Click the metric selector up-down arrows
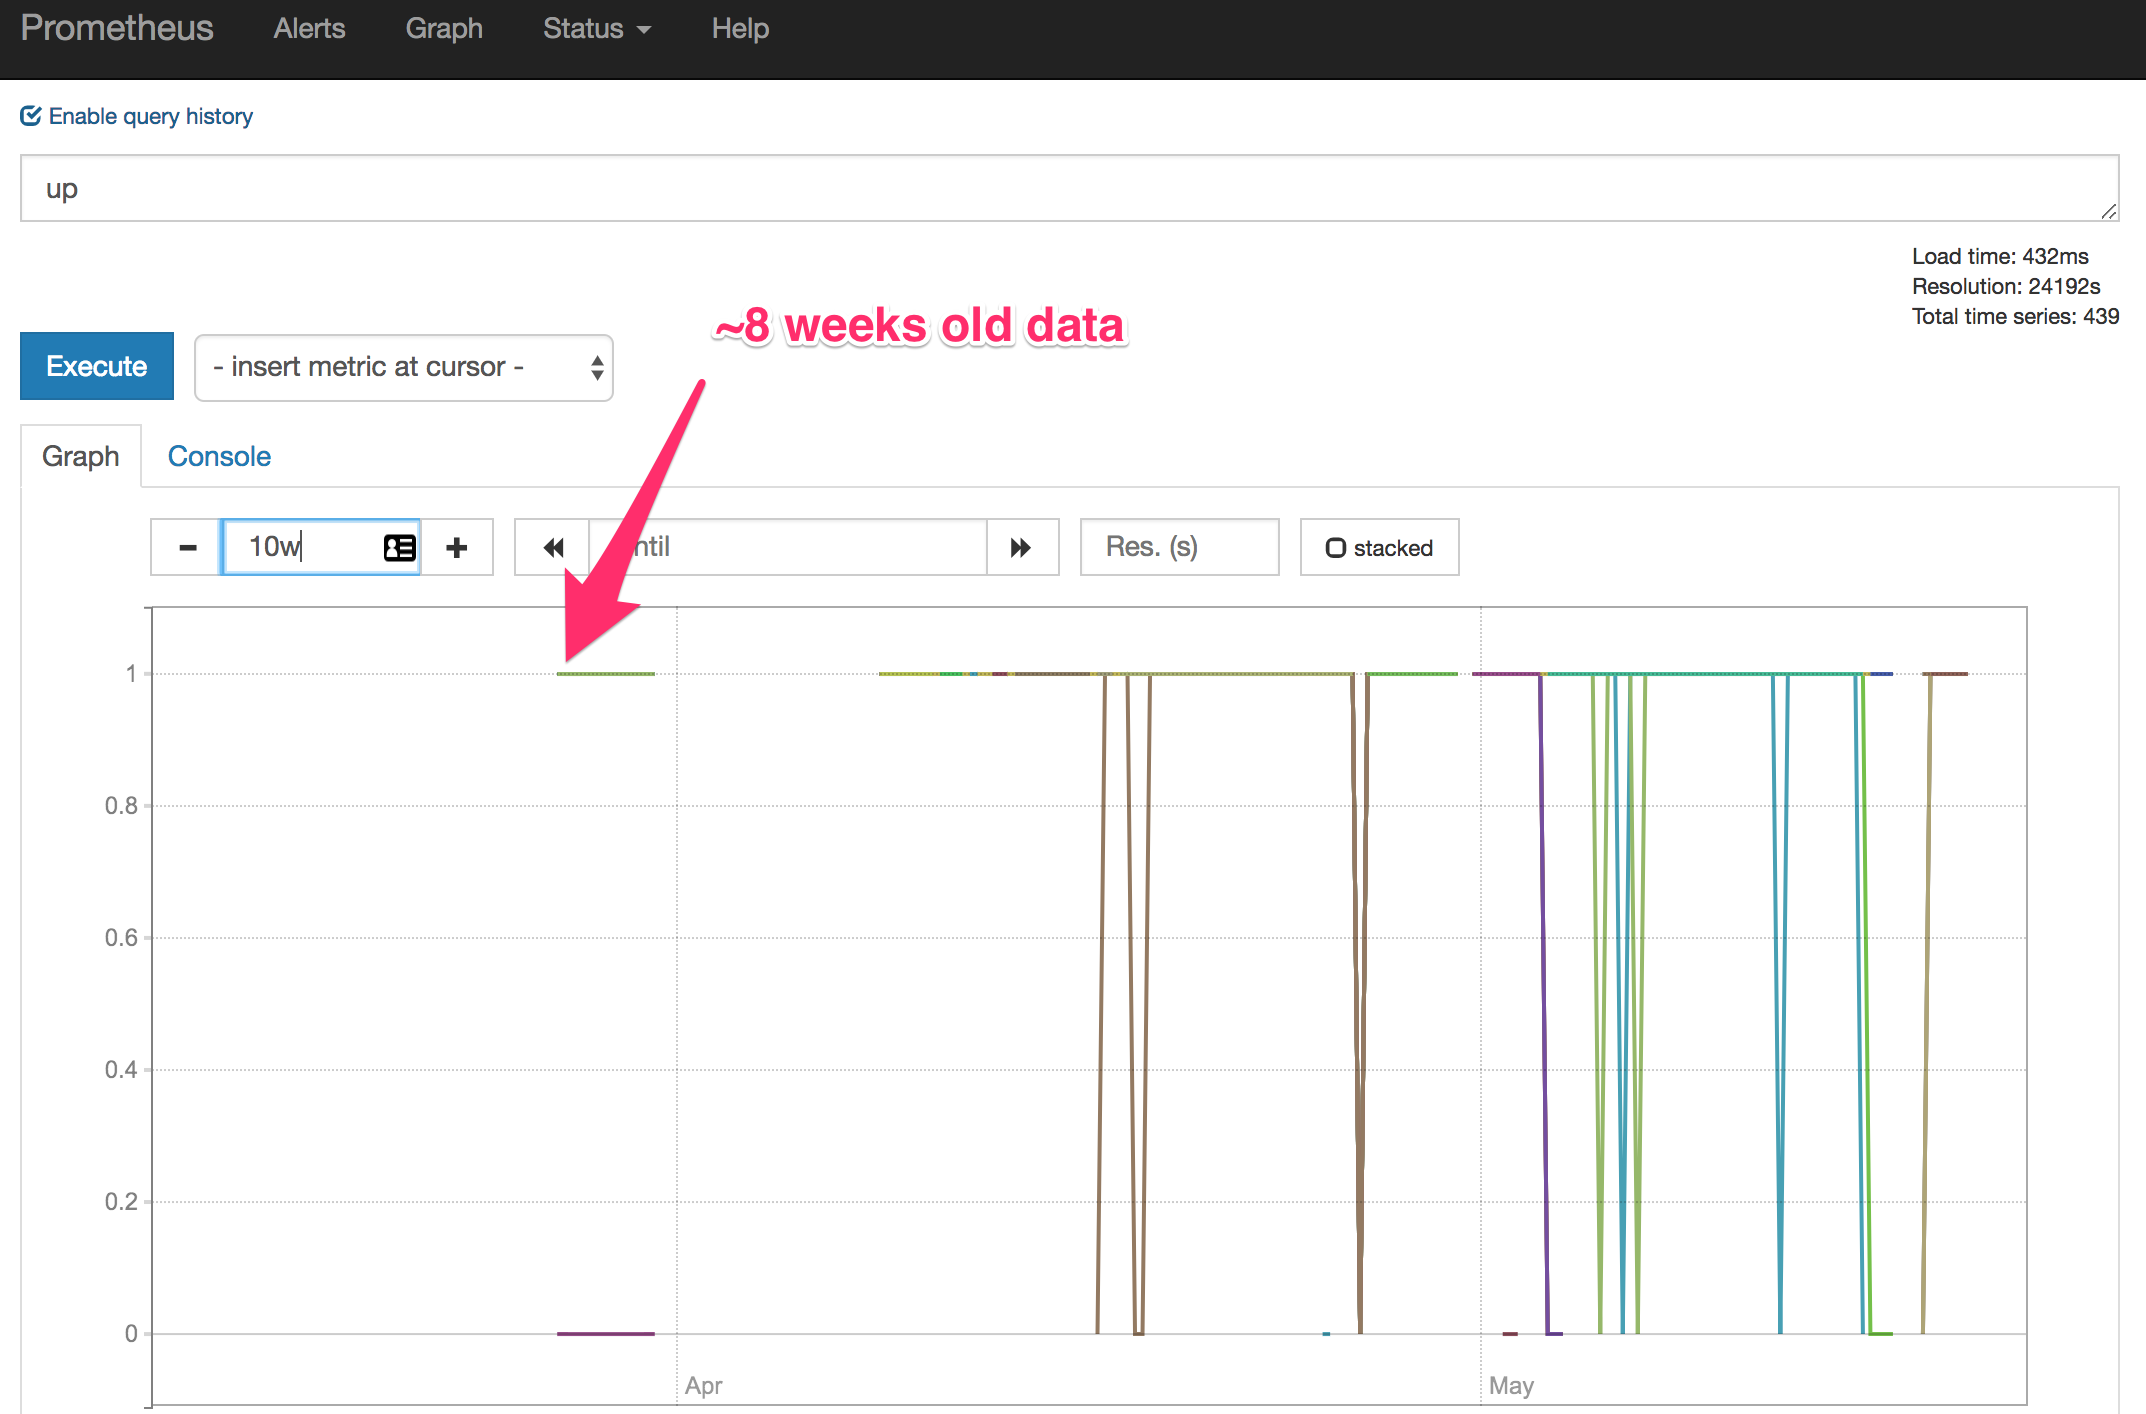Image resolution: width=2146 pixels, height=1414 pixels. click(597, 367)
